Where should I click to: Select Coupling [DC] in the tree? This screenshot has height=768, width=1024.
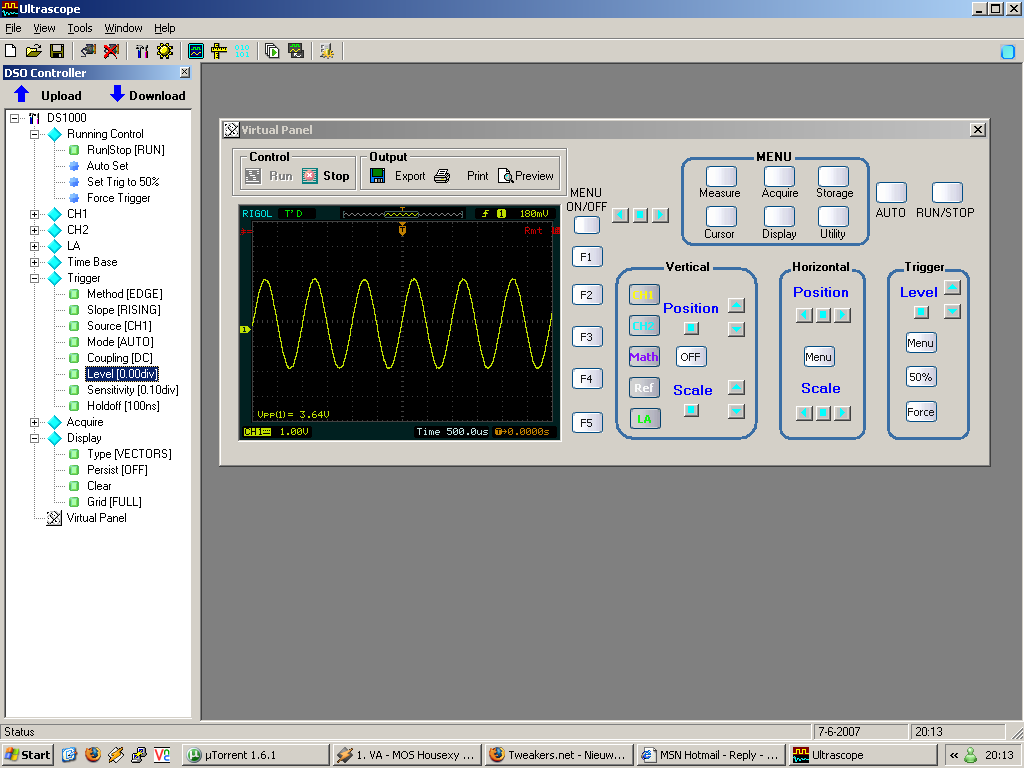pos(121,358)
